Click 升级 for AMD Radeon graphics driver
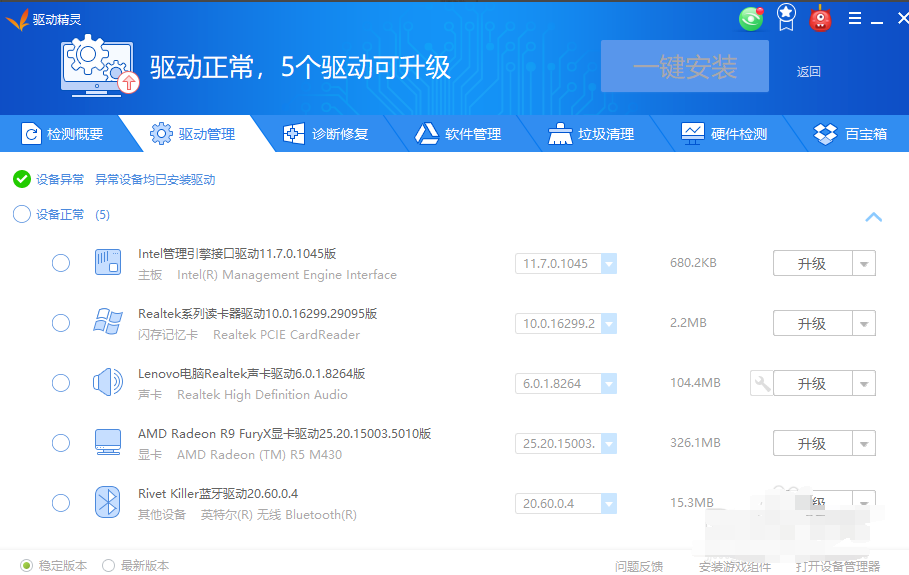 coord(811,443)
